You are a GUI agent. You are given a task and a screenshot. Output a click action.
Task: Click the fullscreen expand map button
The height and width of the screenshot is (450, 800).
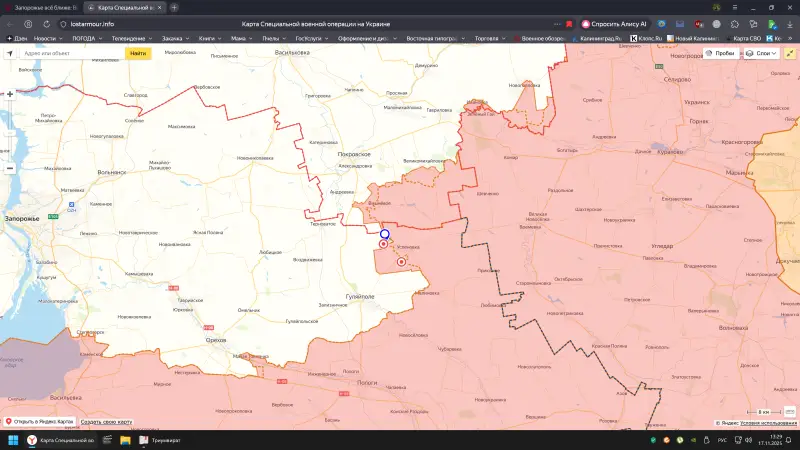point(789,53)
